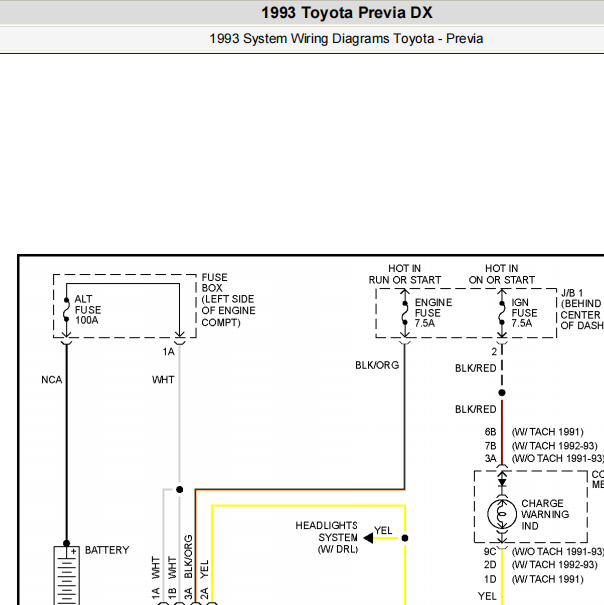Click the charge warning indicator lamp symbol
Viewport: 604px width, 605px height.
pos(502,514)
